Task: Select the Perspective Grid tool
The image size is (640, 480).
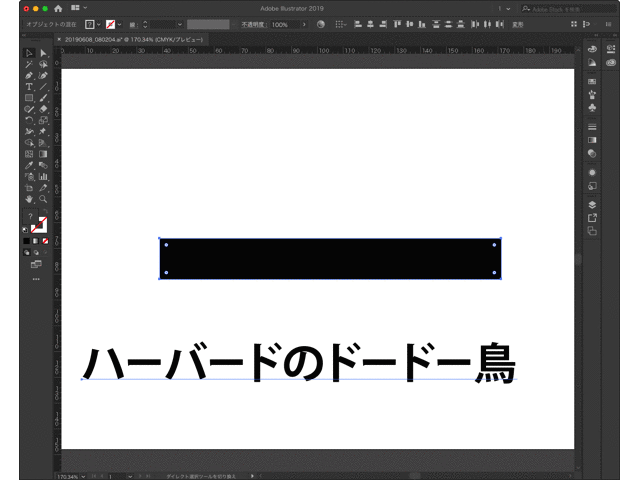Action: (43, 143)
